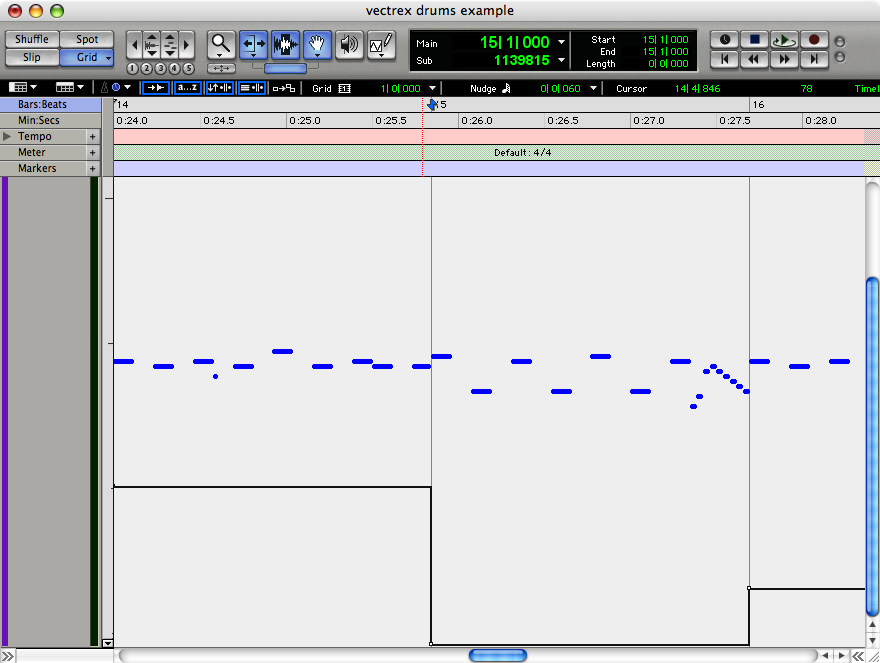Click the Default: 4/4 meter event
The image size is (880, 663).
(x=522, y=153)
